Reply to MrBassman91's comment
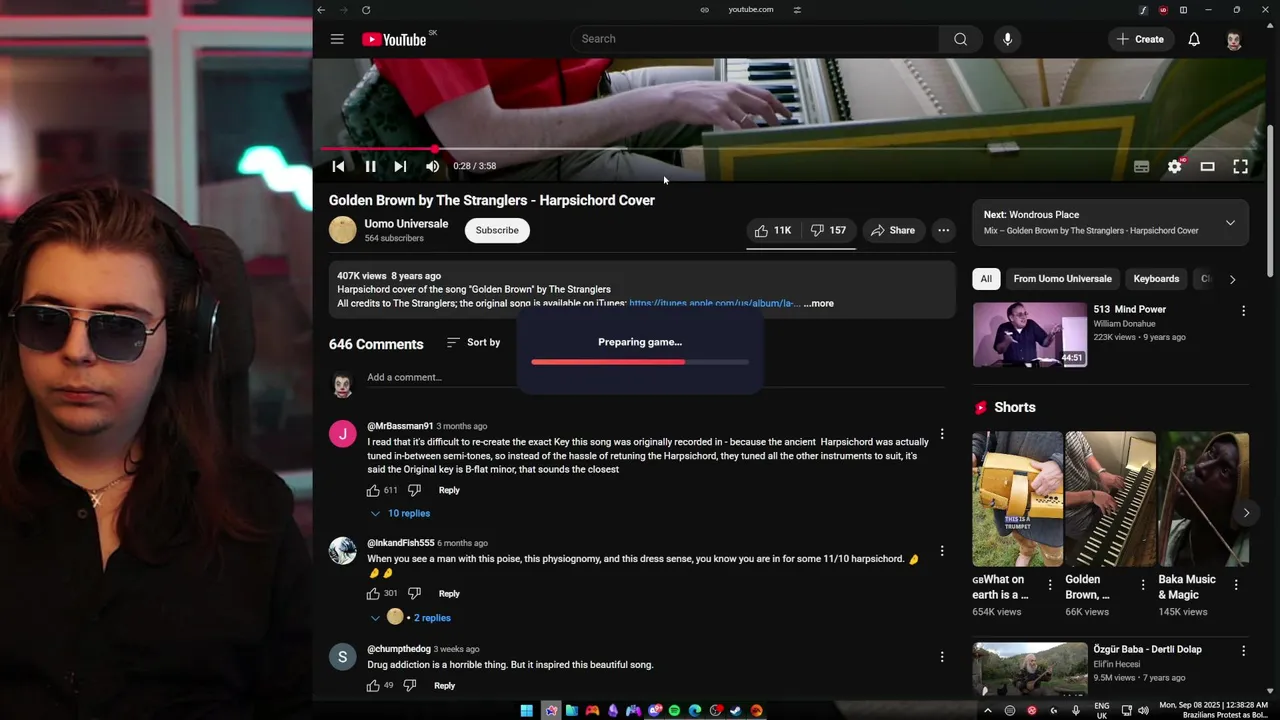The image size is (1280, 720). pos(449,491)
